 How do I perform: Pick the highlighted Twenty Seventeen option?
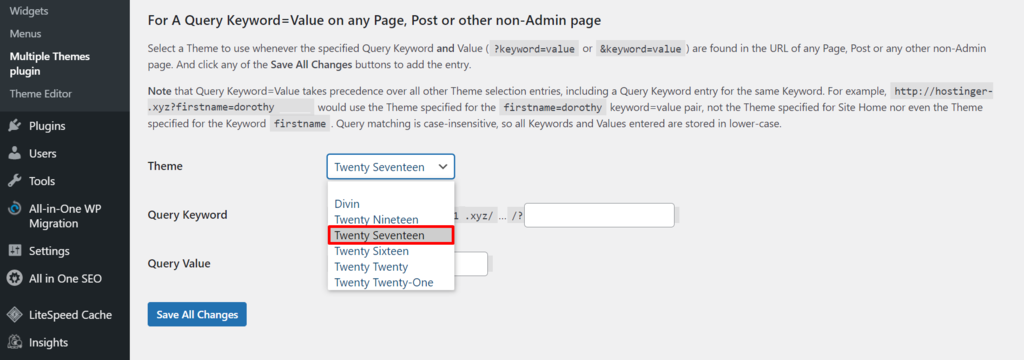pyautogui.click(x=391, y=235)
